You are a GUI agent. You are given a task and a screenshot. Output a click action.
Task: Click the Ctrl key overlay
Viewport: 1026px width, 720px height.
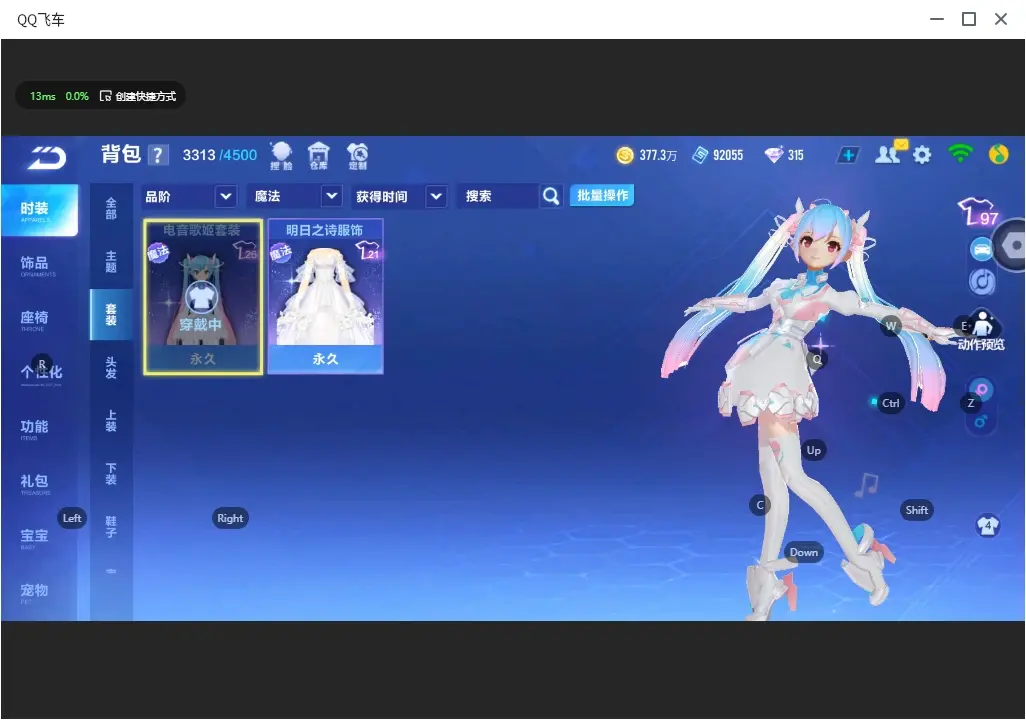tap(890, 403)
